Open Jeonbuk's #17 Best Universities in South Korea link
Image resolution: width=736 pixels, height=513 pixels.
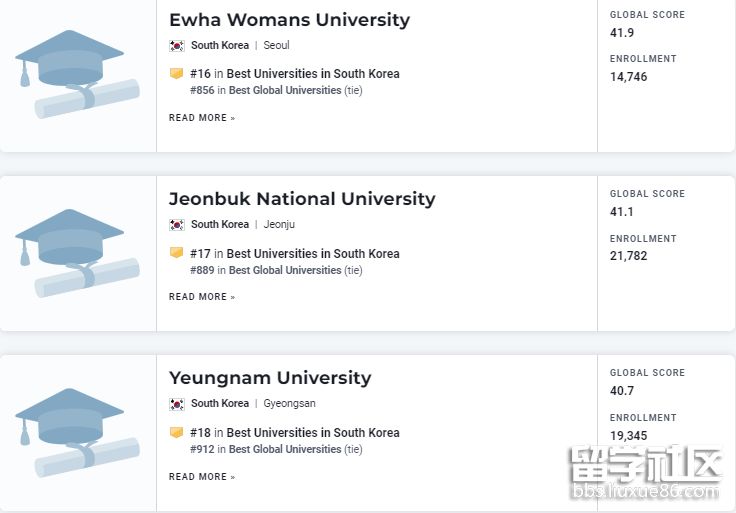[312, 254]
